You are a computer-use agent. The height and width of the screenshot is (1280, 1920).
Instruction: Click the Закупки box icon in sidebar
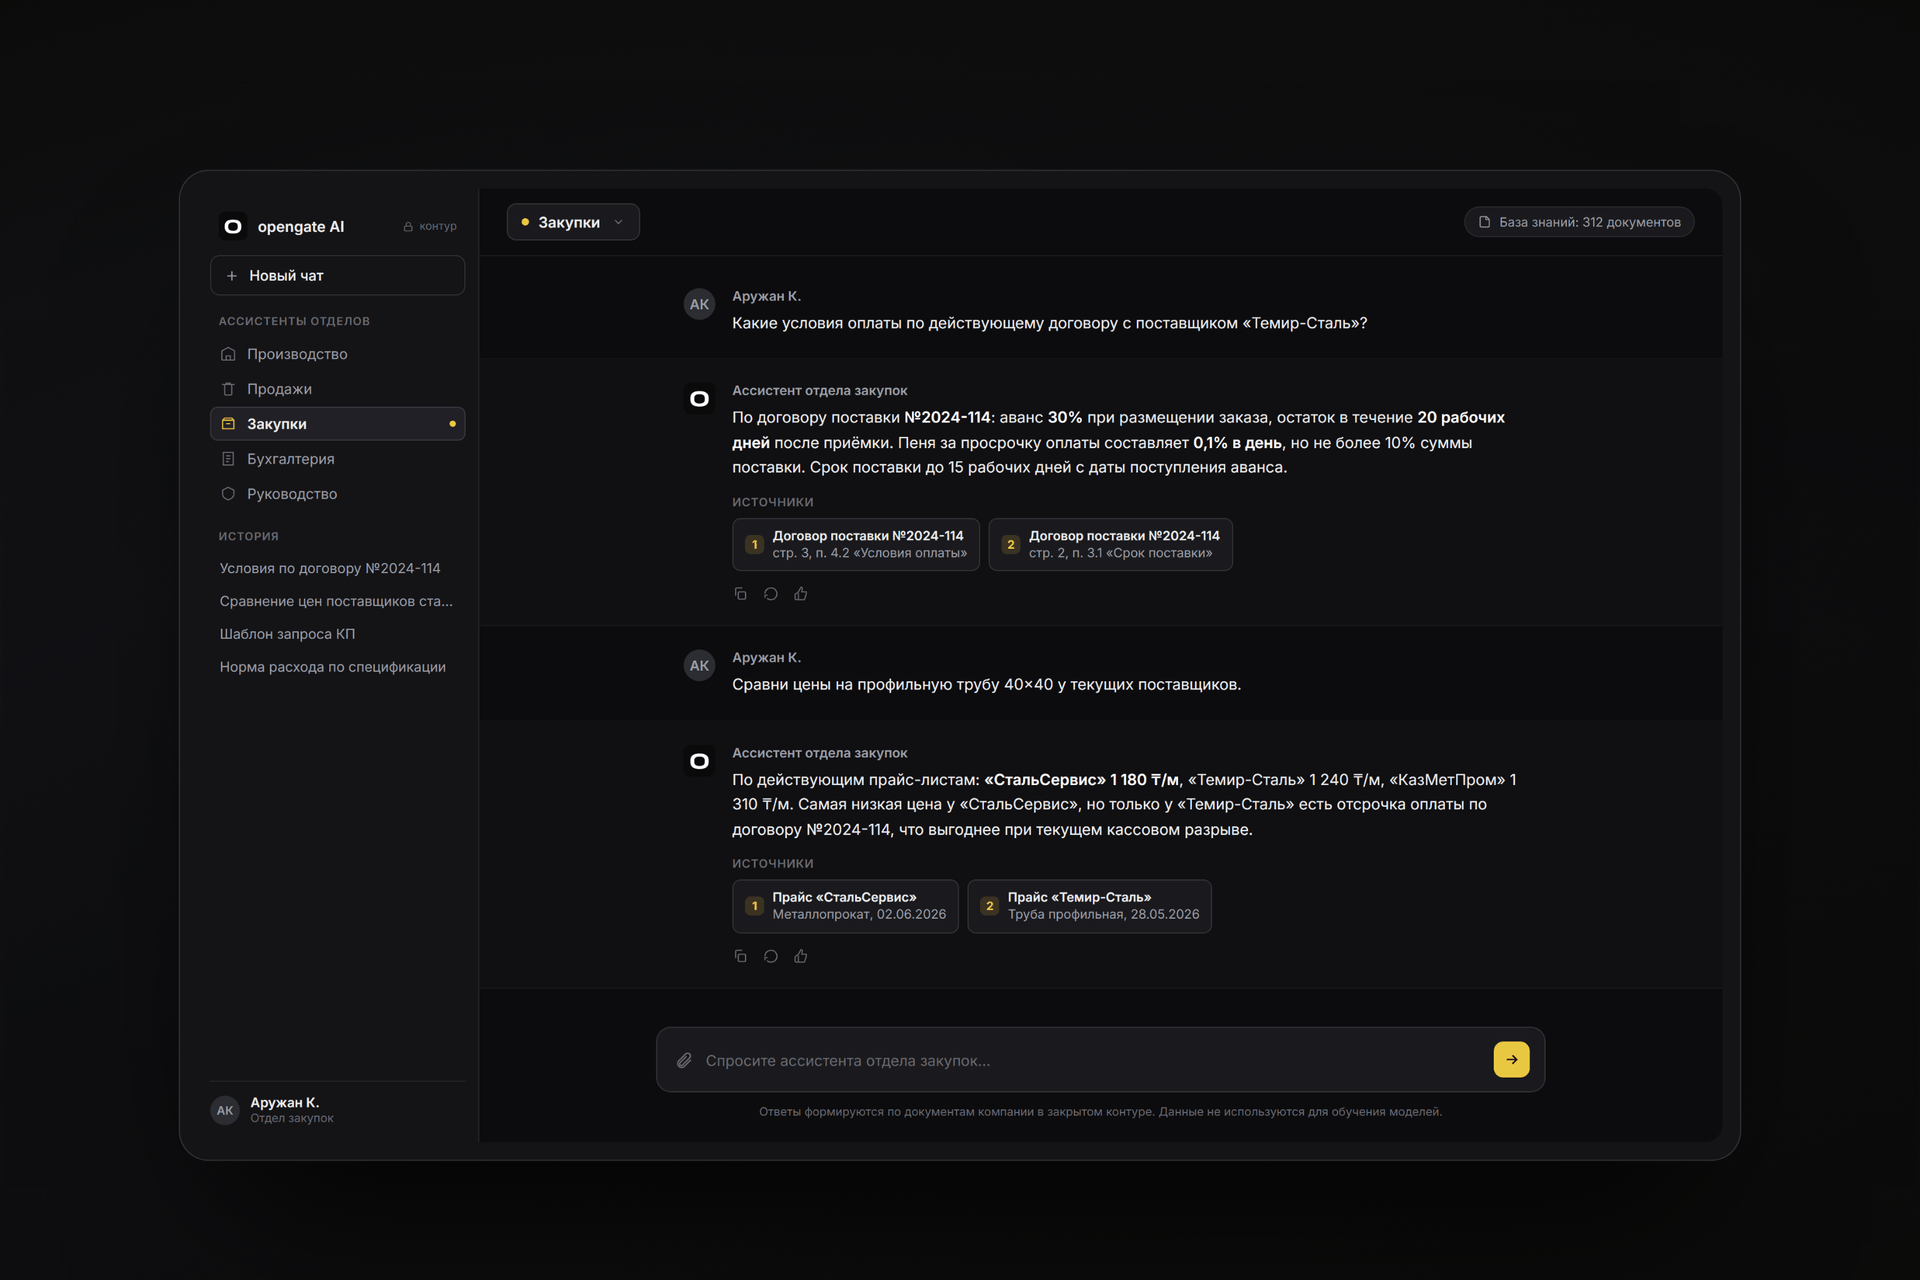(228, 424)
